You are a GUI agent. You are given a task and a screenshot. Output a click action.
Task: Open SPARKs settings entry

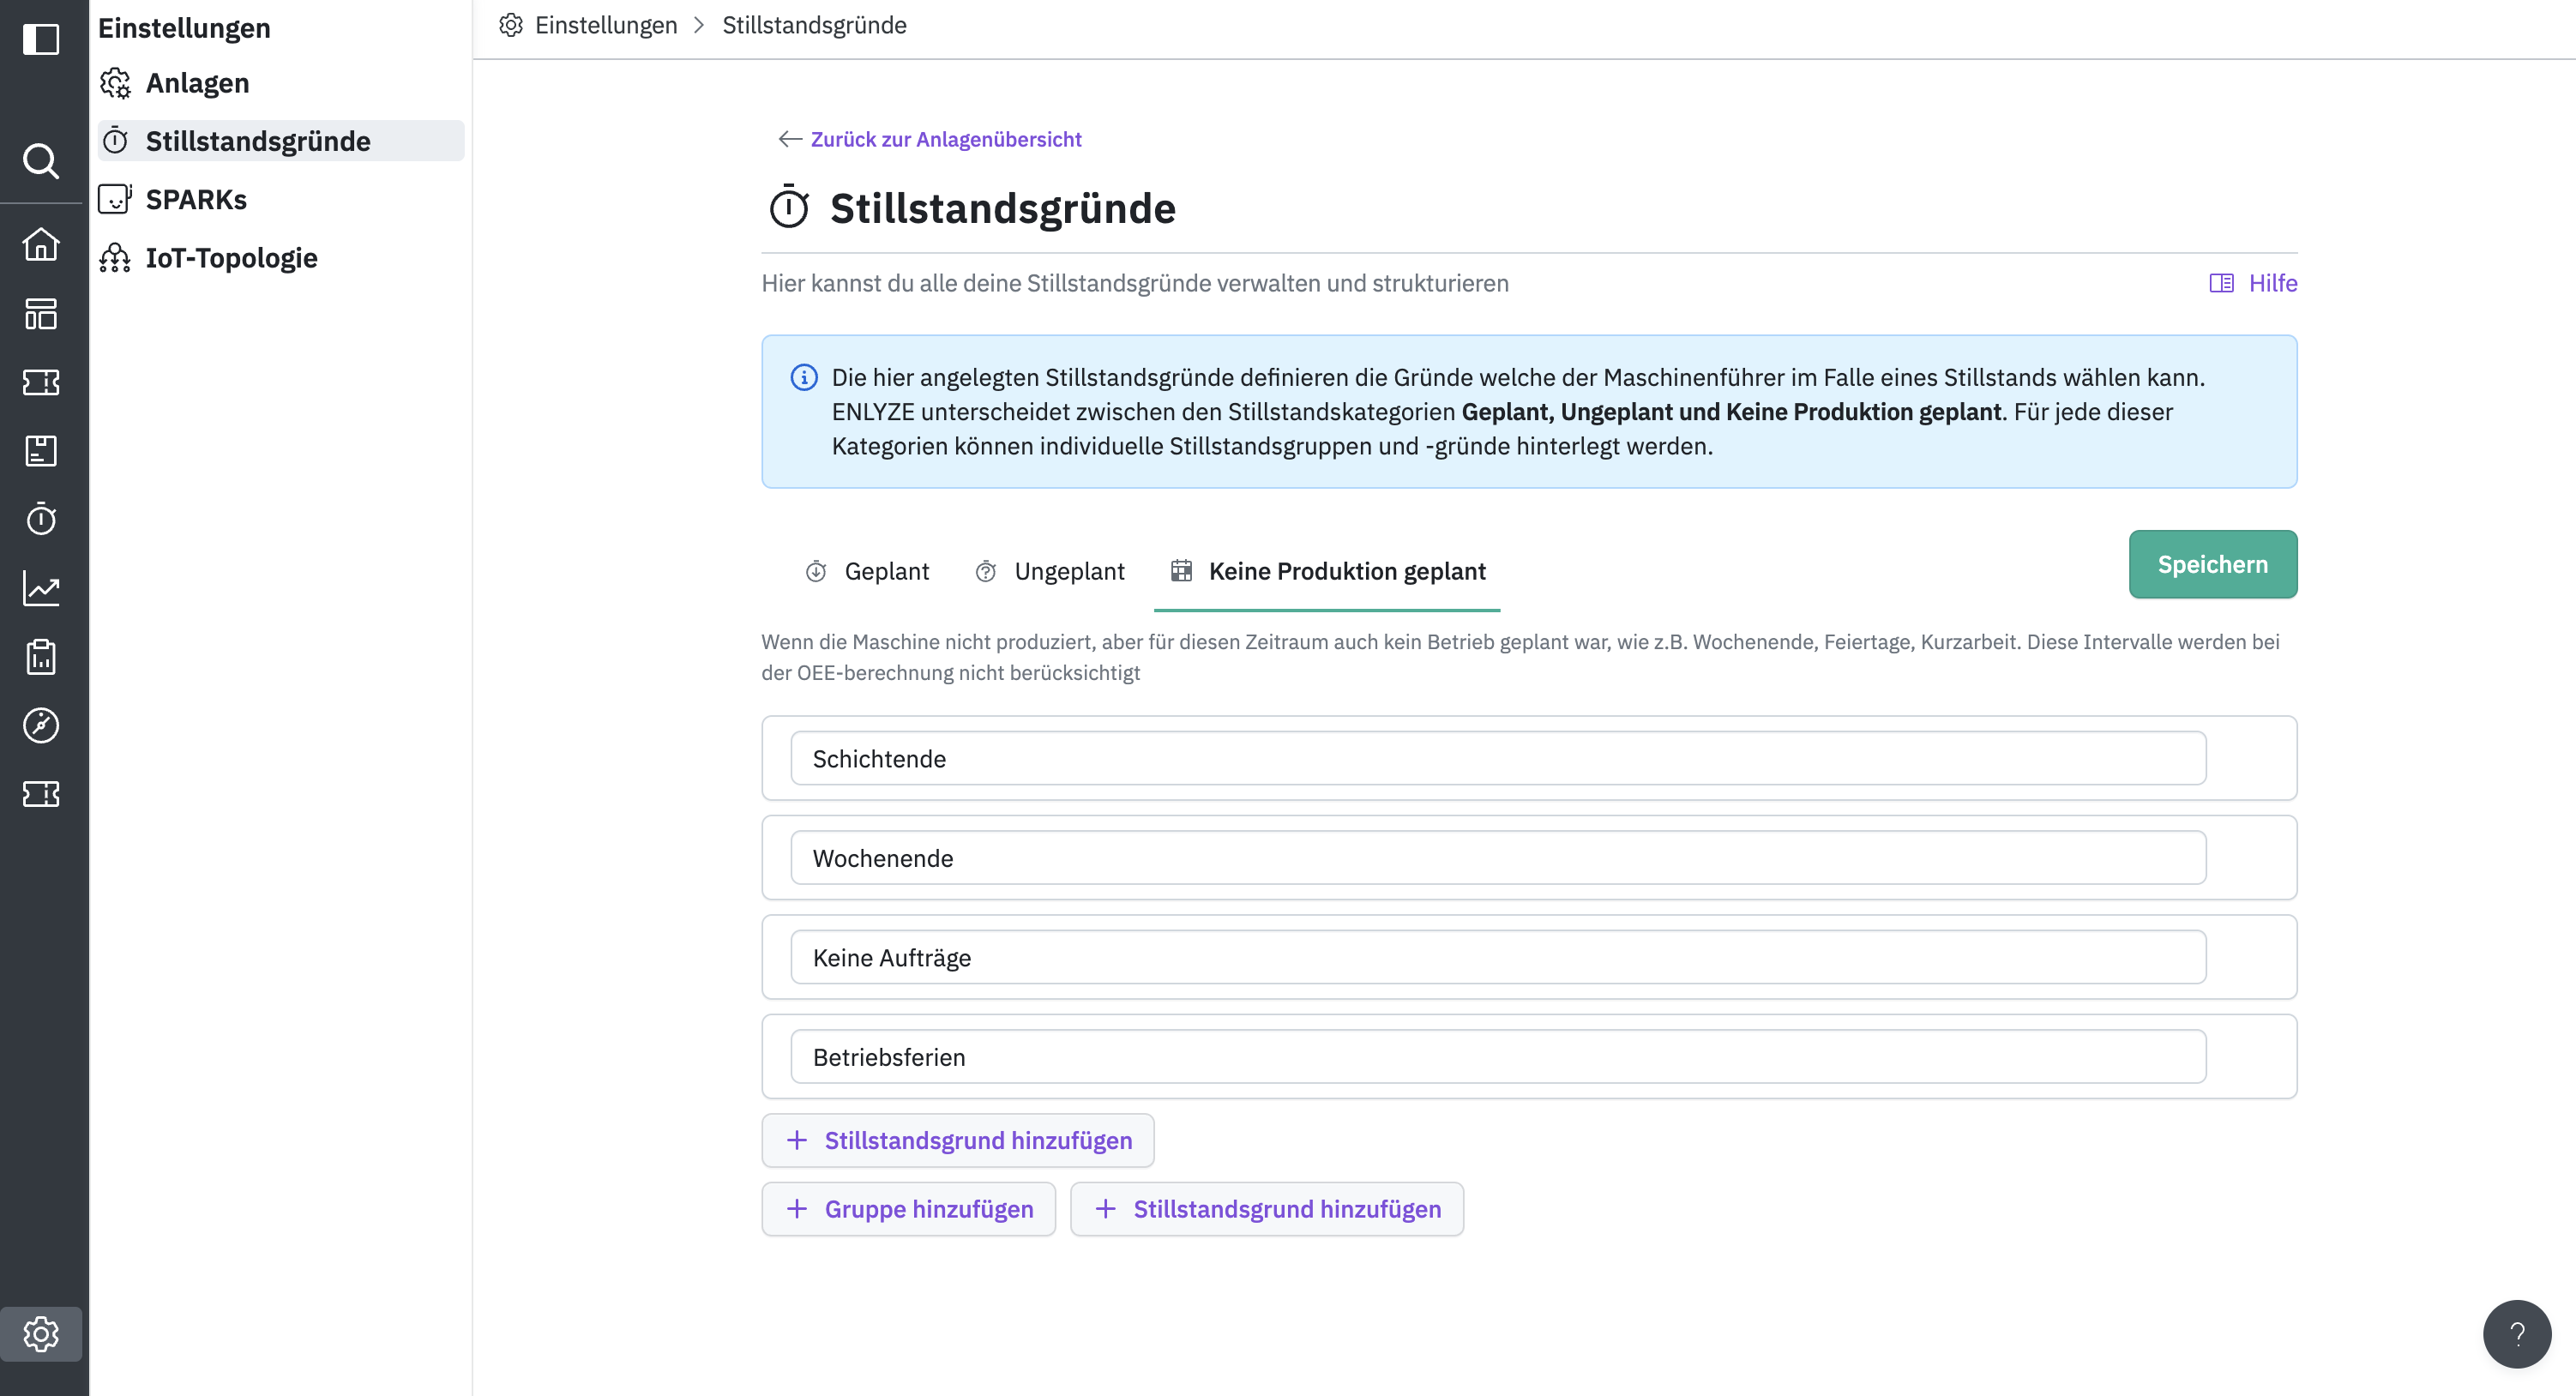click(196, 200)
